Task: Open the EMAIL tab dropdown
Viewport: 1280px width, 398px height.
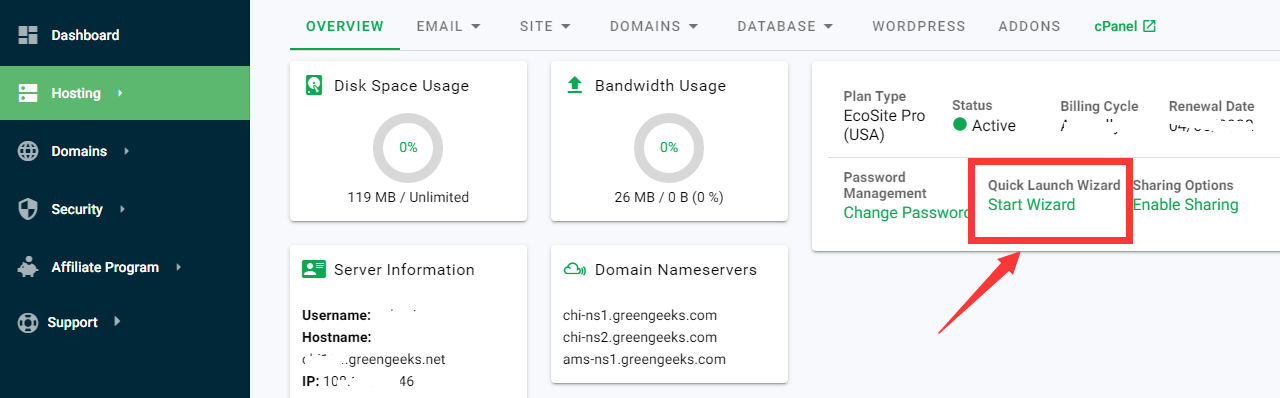Action: (449, 26)
